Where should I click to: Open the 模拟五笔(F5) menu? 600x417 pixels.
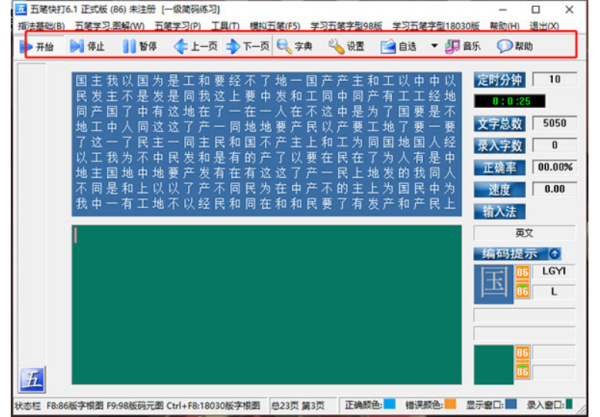275,26
